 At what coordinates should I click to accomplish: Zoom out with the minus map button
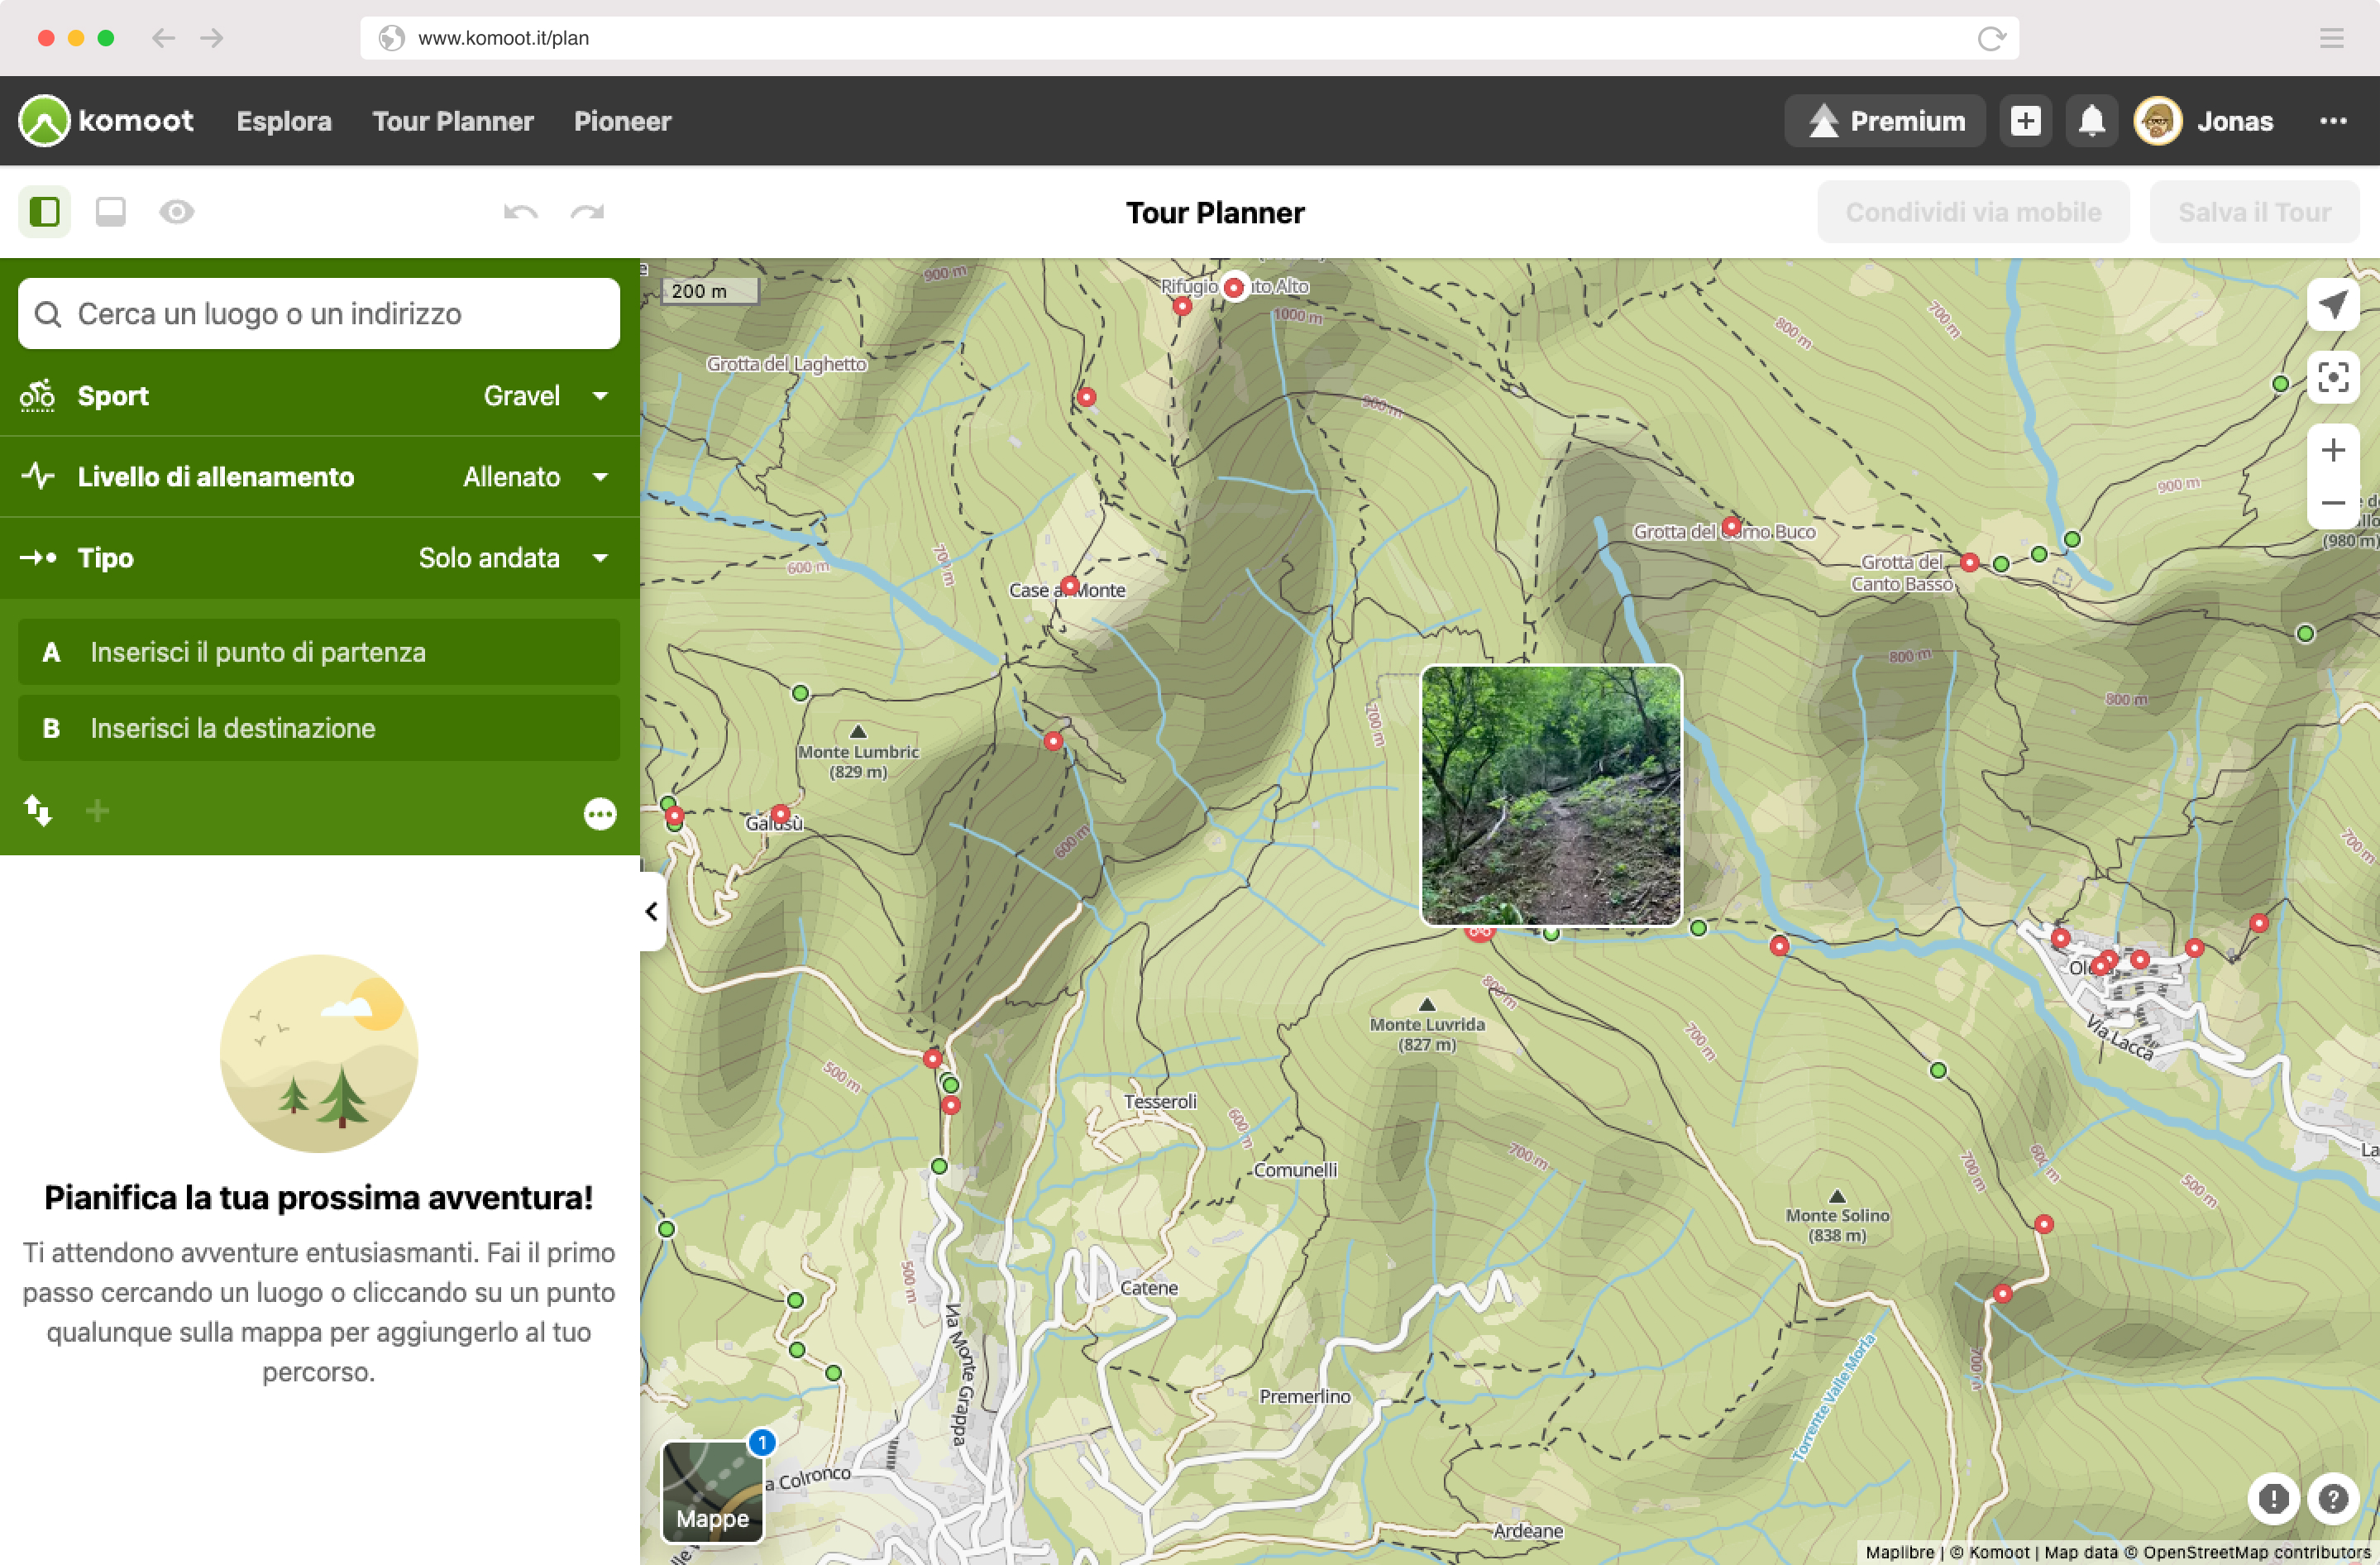pos(2333,503)
